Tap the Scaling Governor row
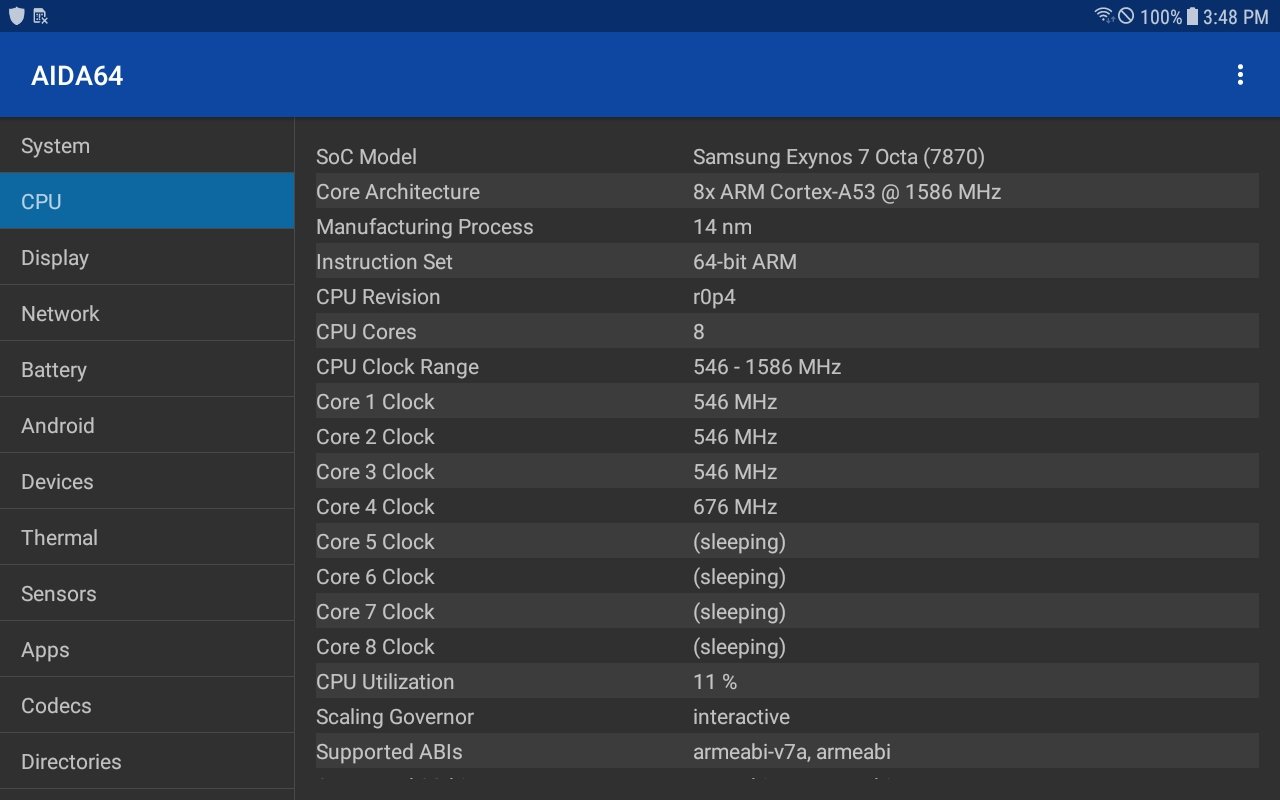This screenshot has height=800, width=1280. [786, 717]
